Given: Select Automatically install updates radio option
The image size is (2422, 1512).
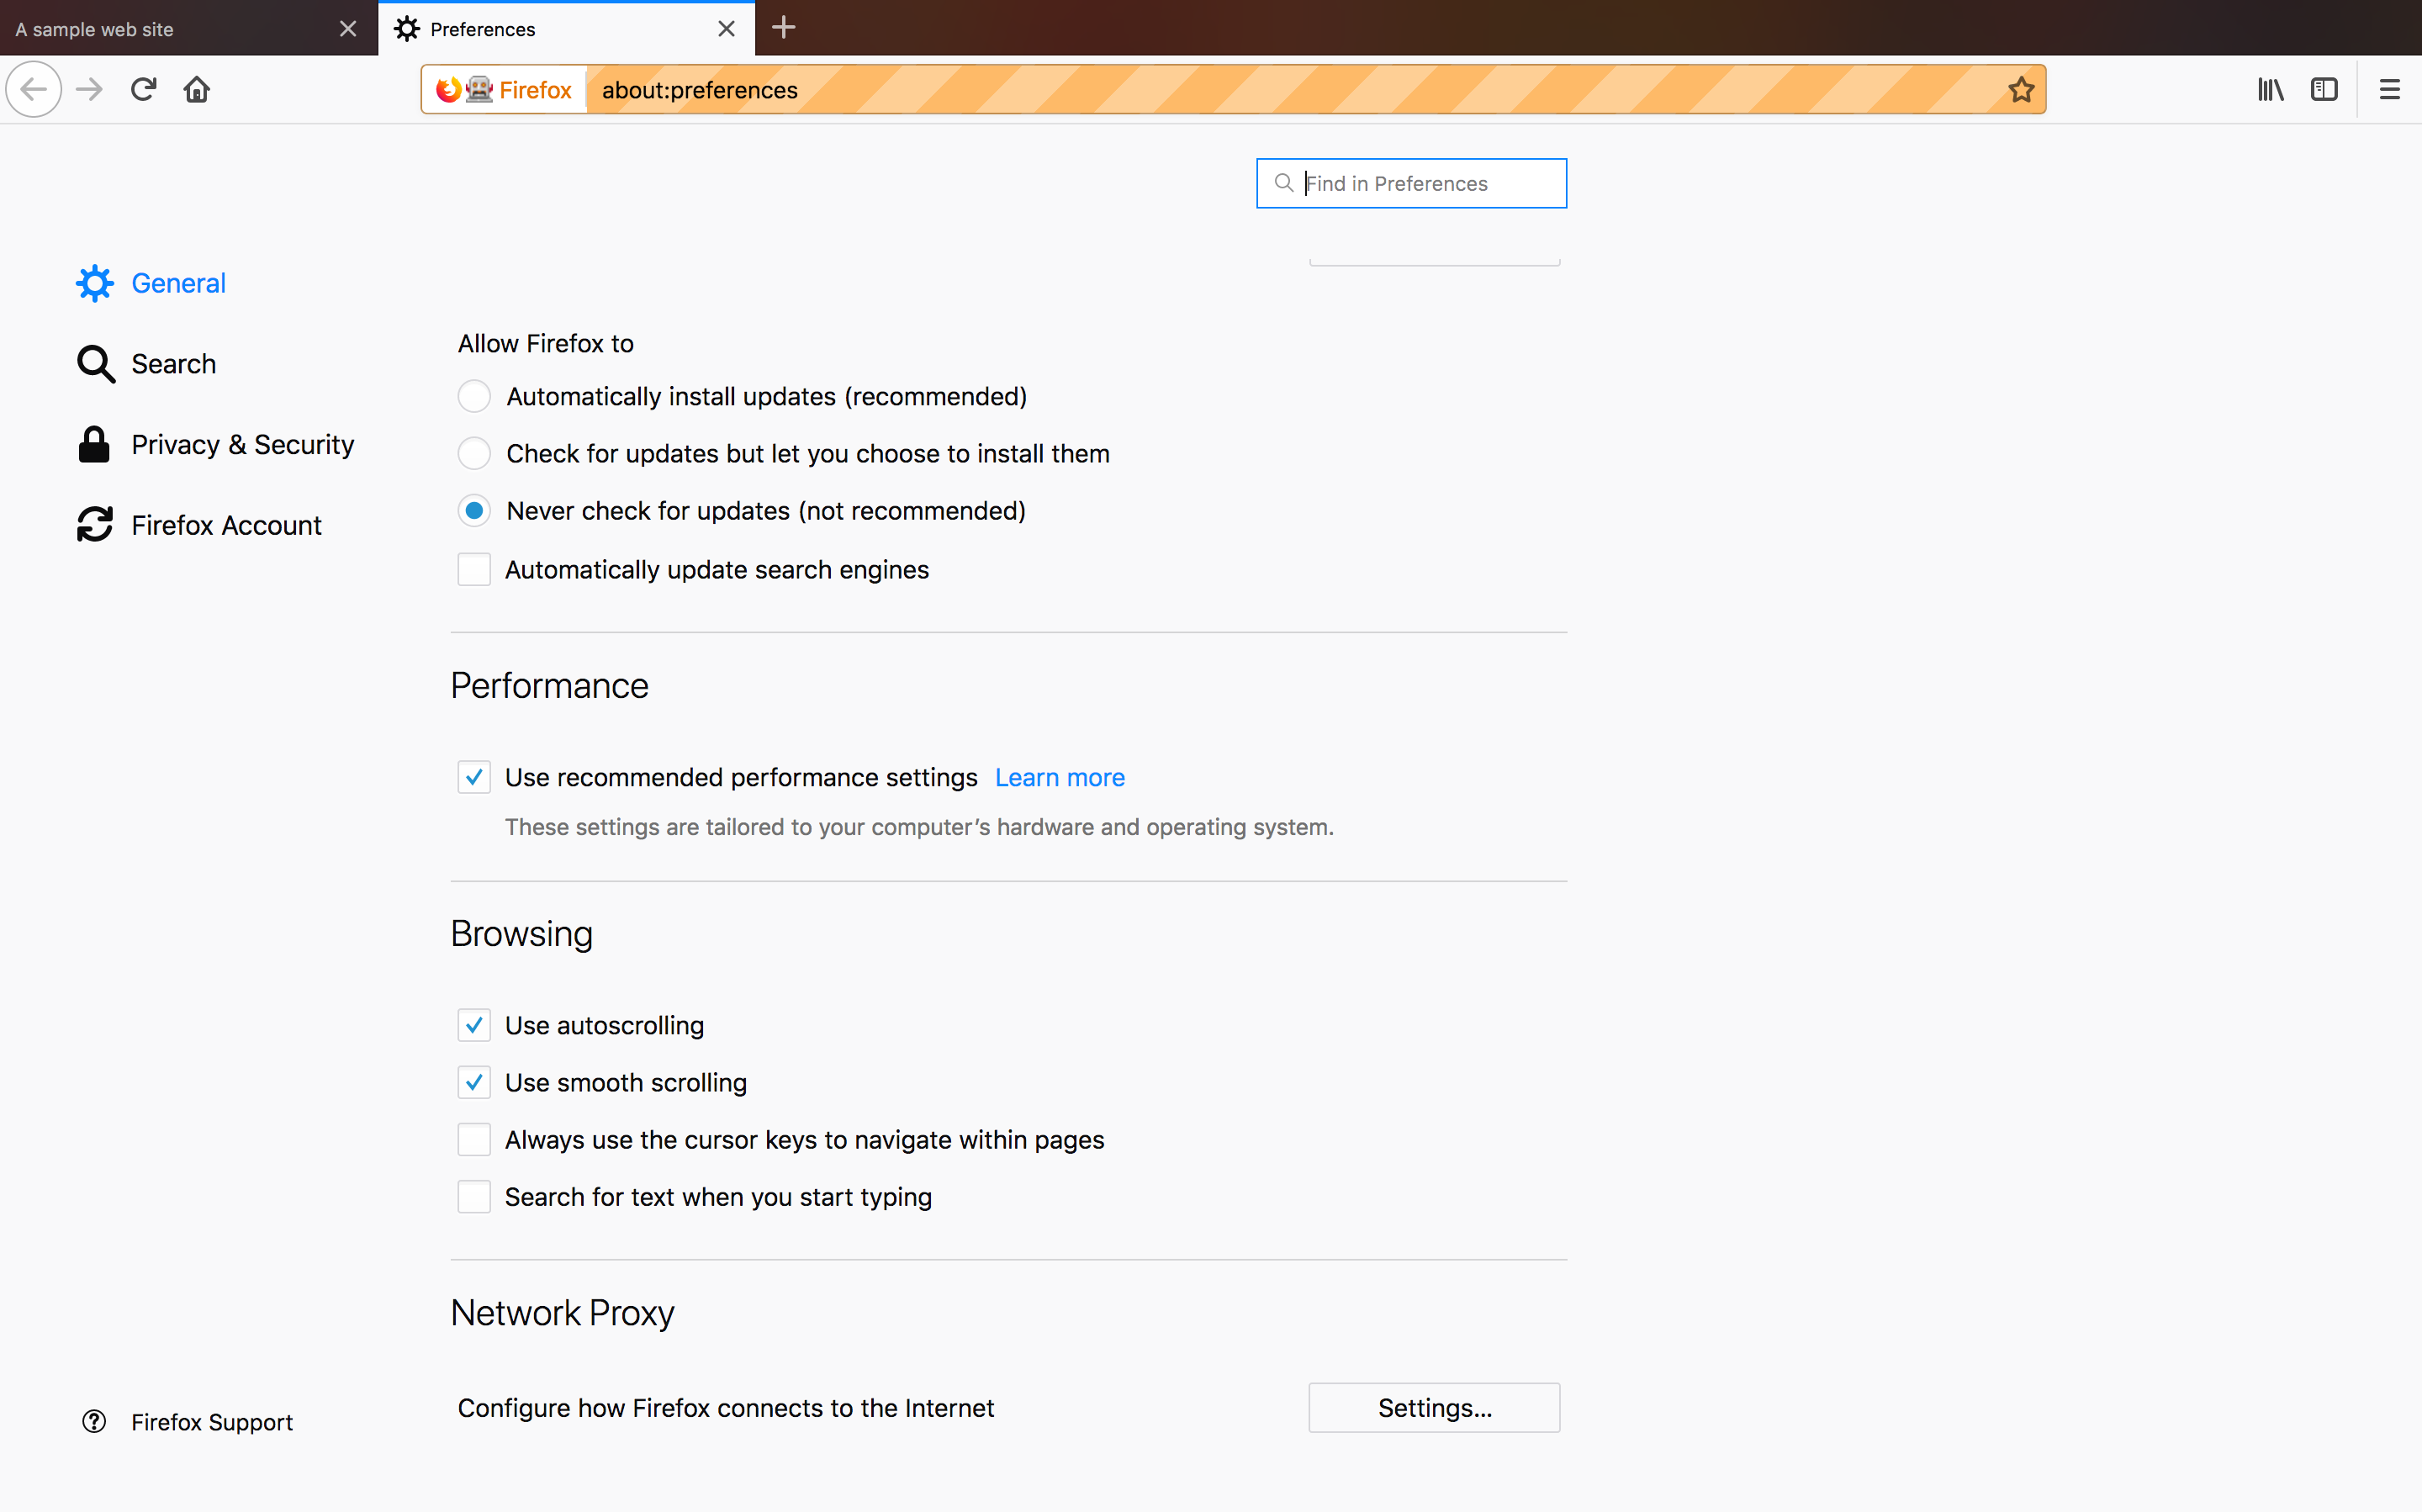Looking at the screenshot, I should pos(474,397).
